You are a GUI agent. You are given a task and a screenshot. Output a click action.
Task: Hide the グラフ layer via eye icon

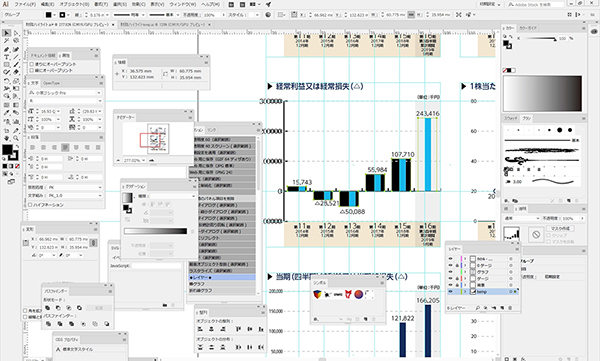coord(450,272)
